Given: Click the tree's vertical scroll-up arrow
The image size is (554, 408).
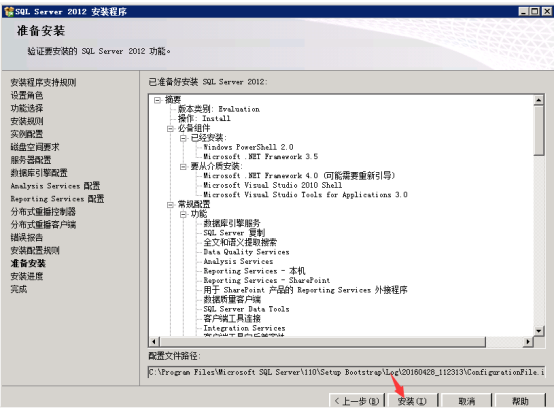Looking at the screenshot, I should (538, 100).
